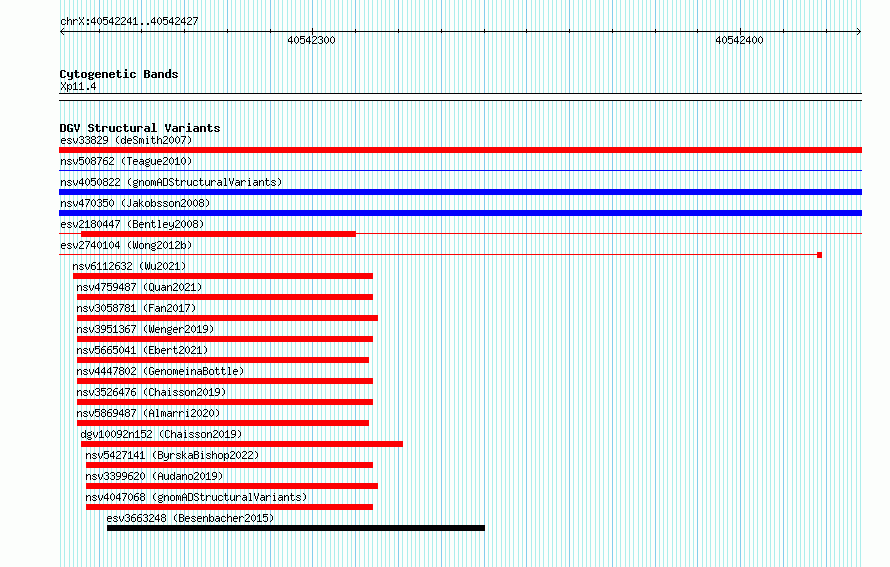890x567 pixels.
Task: Open the dgv10092n152 (Chaisson2019) label
Action: click(x=161, y=434)
